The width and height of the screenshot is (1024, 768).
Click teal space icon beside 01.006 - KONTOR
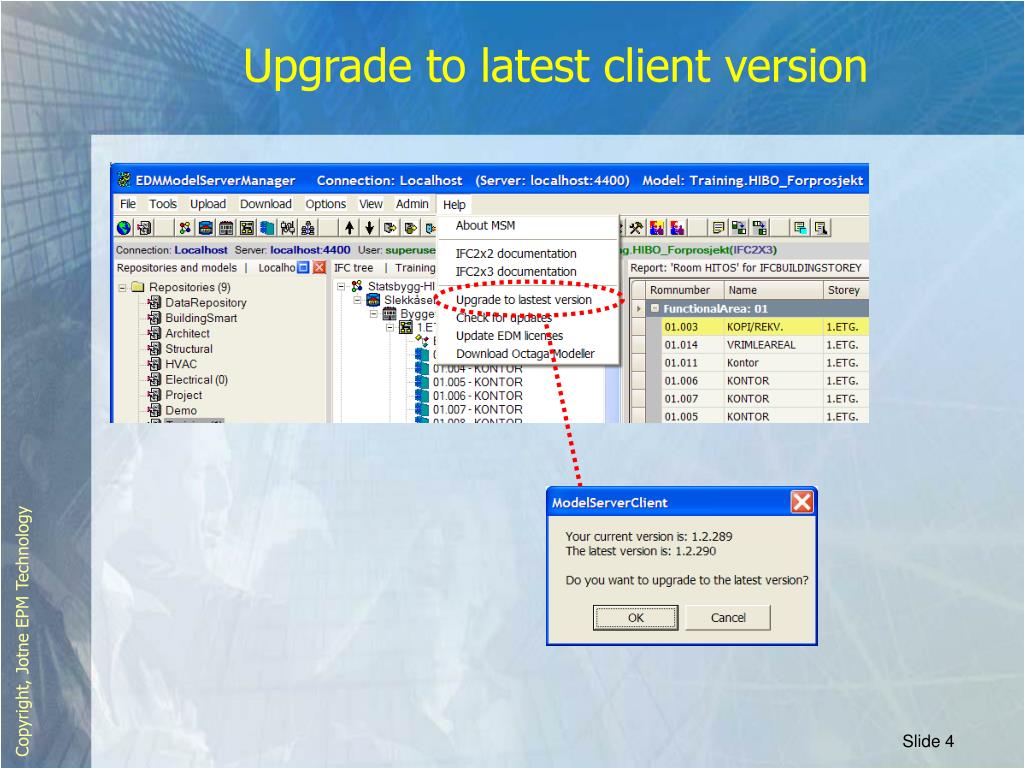[x=422, y=396]
